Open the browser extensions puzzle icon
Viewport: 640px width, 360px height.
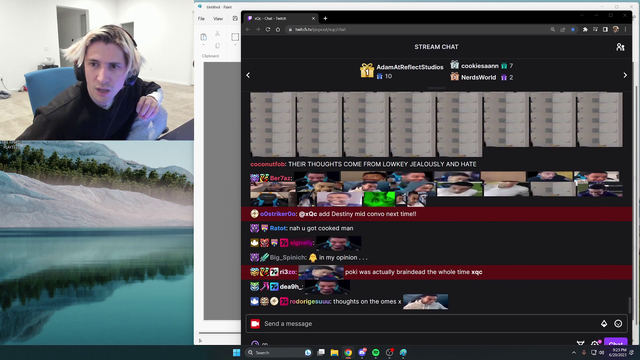(585, 29)
